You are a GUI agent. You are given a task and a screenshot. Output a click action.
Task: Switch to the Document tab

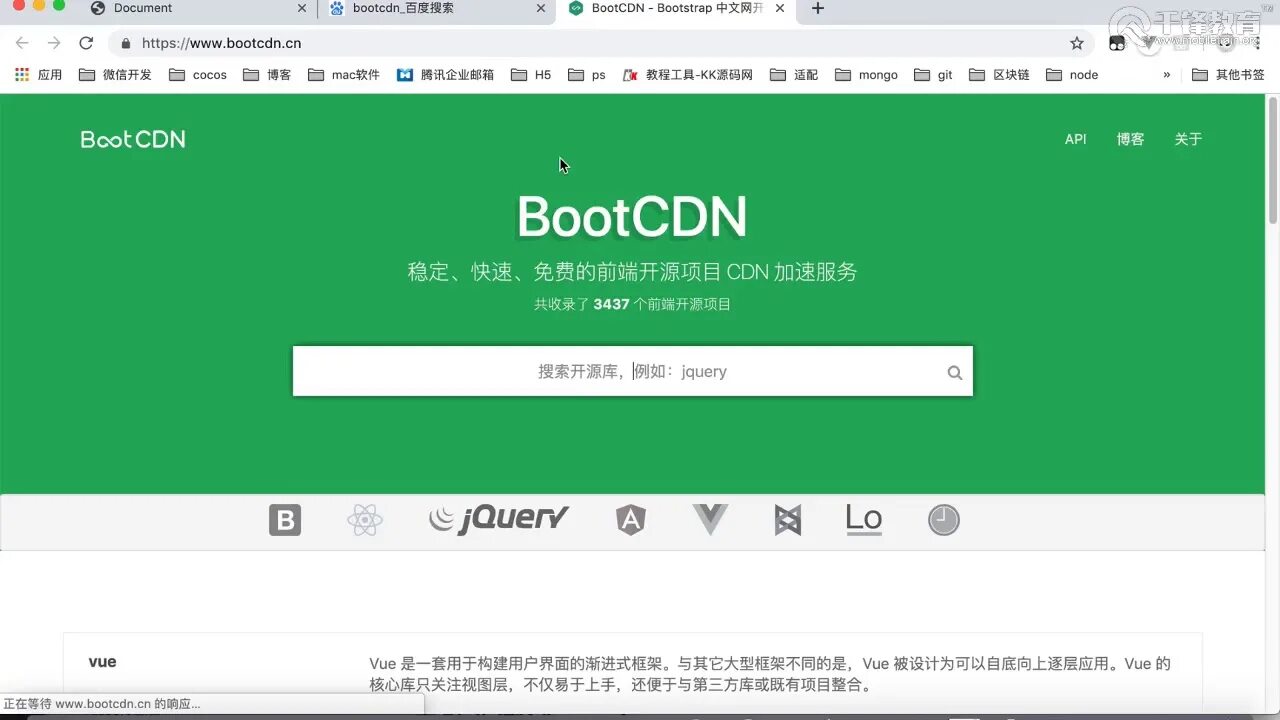198,8
